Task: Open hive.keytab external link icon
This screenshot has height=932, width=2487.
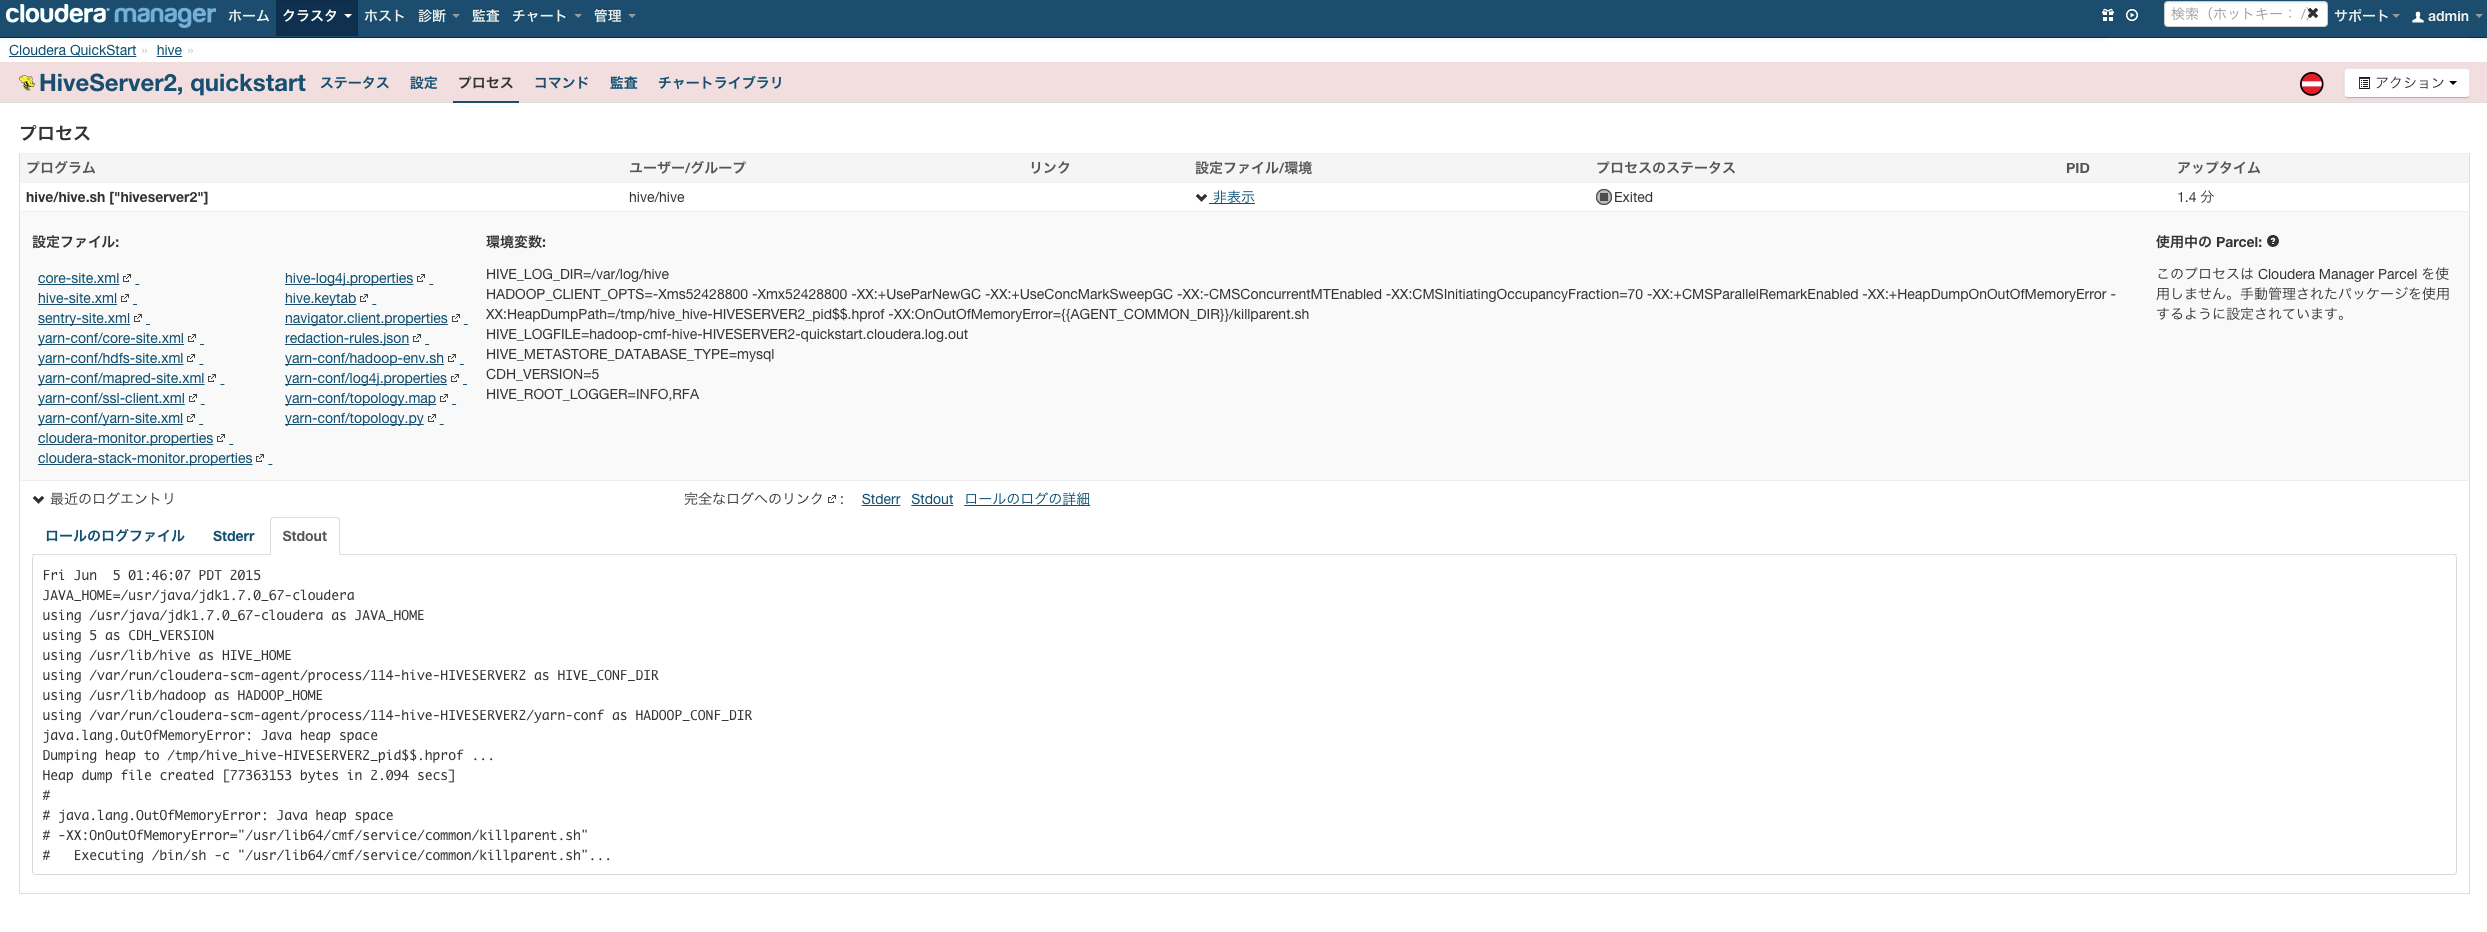Action: coord(364,298)
